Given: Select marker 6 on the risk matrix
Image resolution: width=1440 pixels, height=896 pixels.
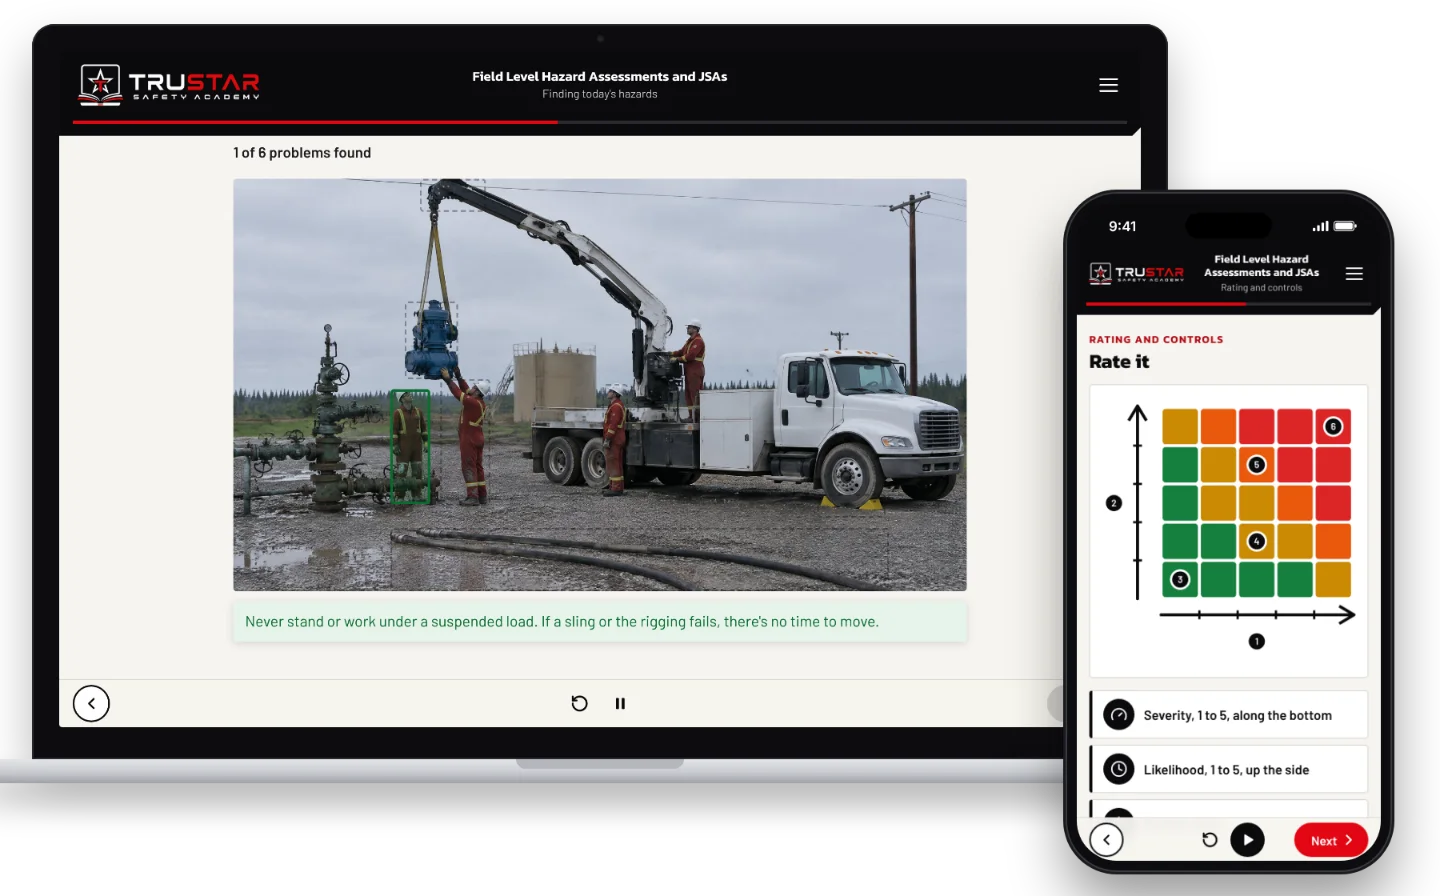Looking at the screenshot, I should (1333, 427).
